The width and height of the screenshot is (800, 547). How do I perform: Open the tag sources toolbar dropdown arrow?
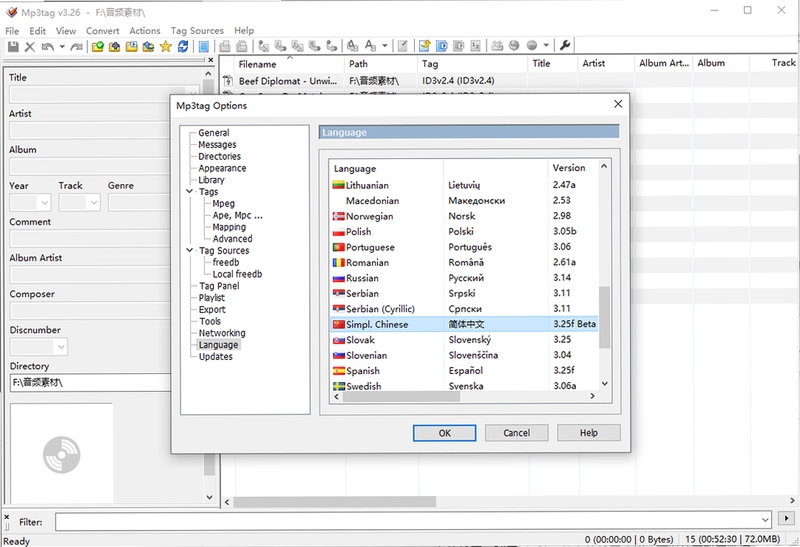click(x=546, y=45)
